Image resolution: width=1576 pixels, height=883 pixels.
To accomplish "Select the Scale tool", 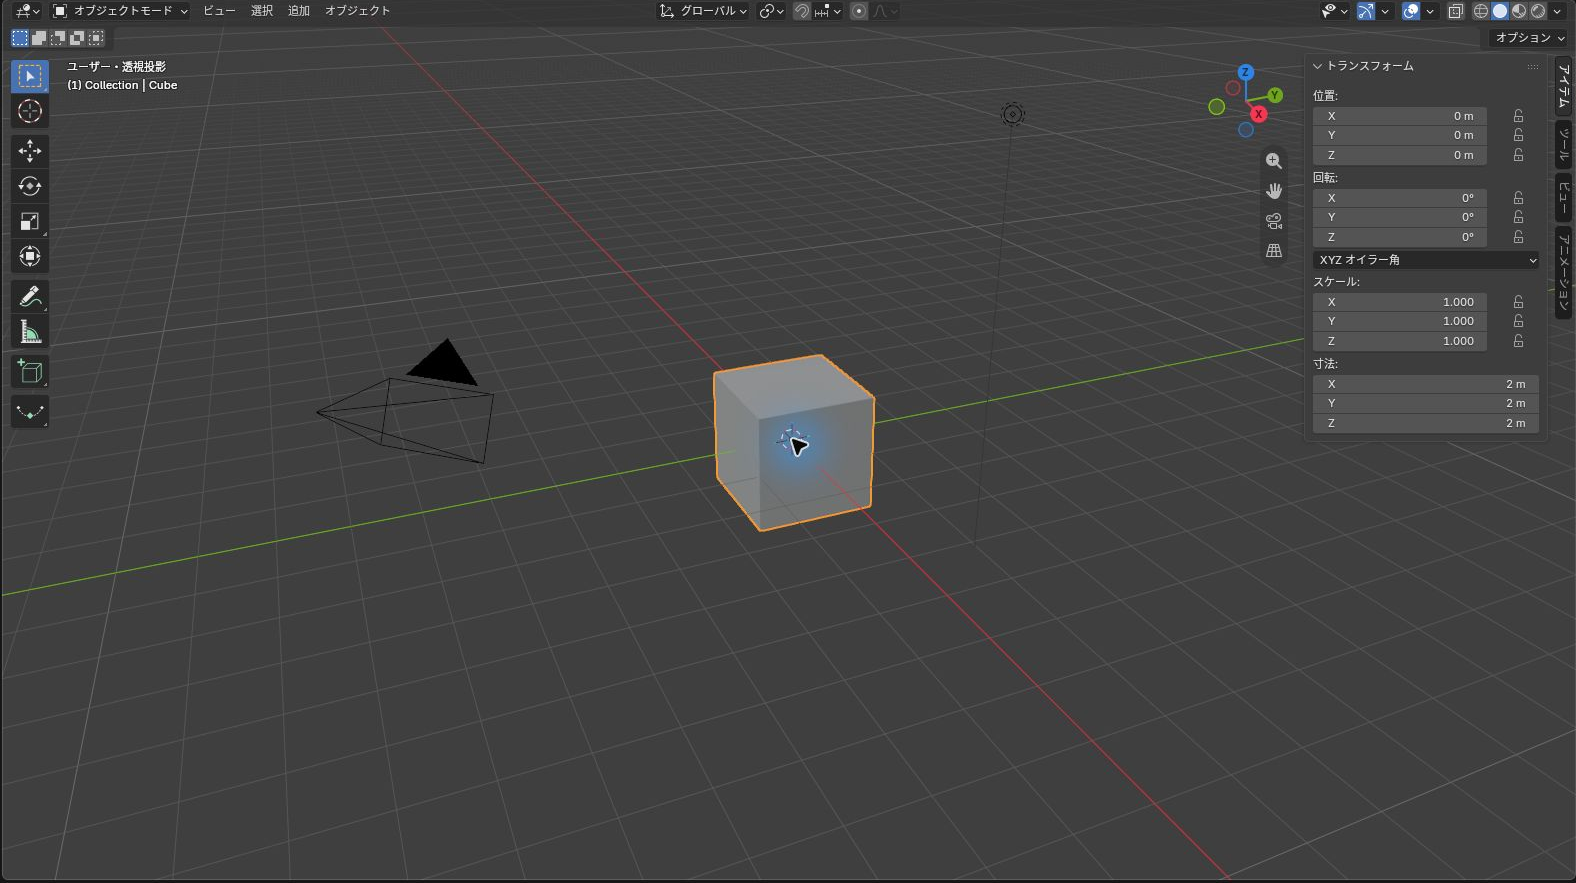I will coord(30,221).
